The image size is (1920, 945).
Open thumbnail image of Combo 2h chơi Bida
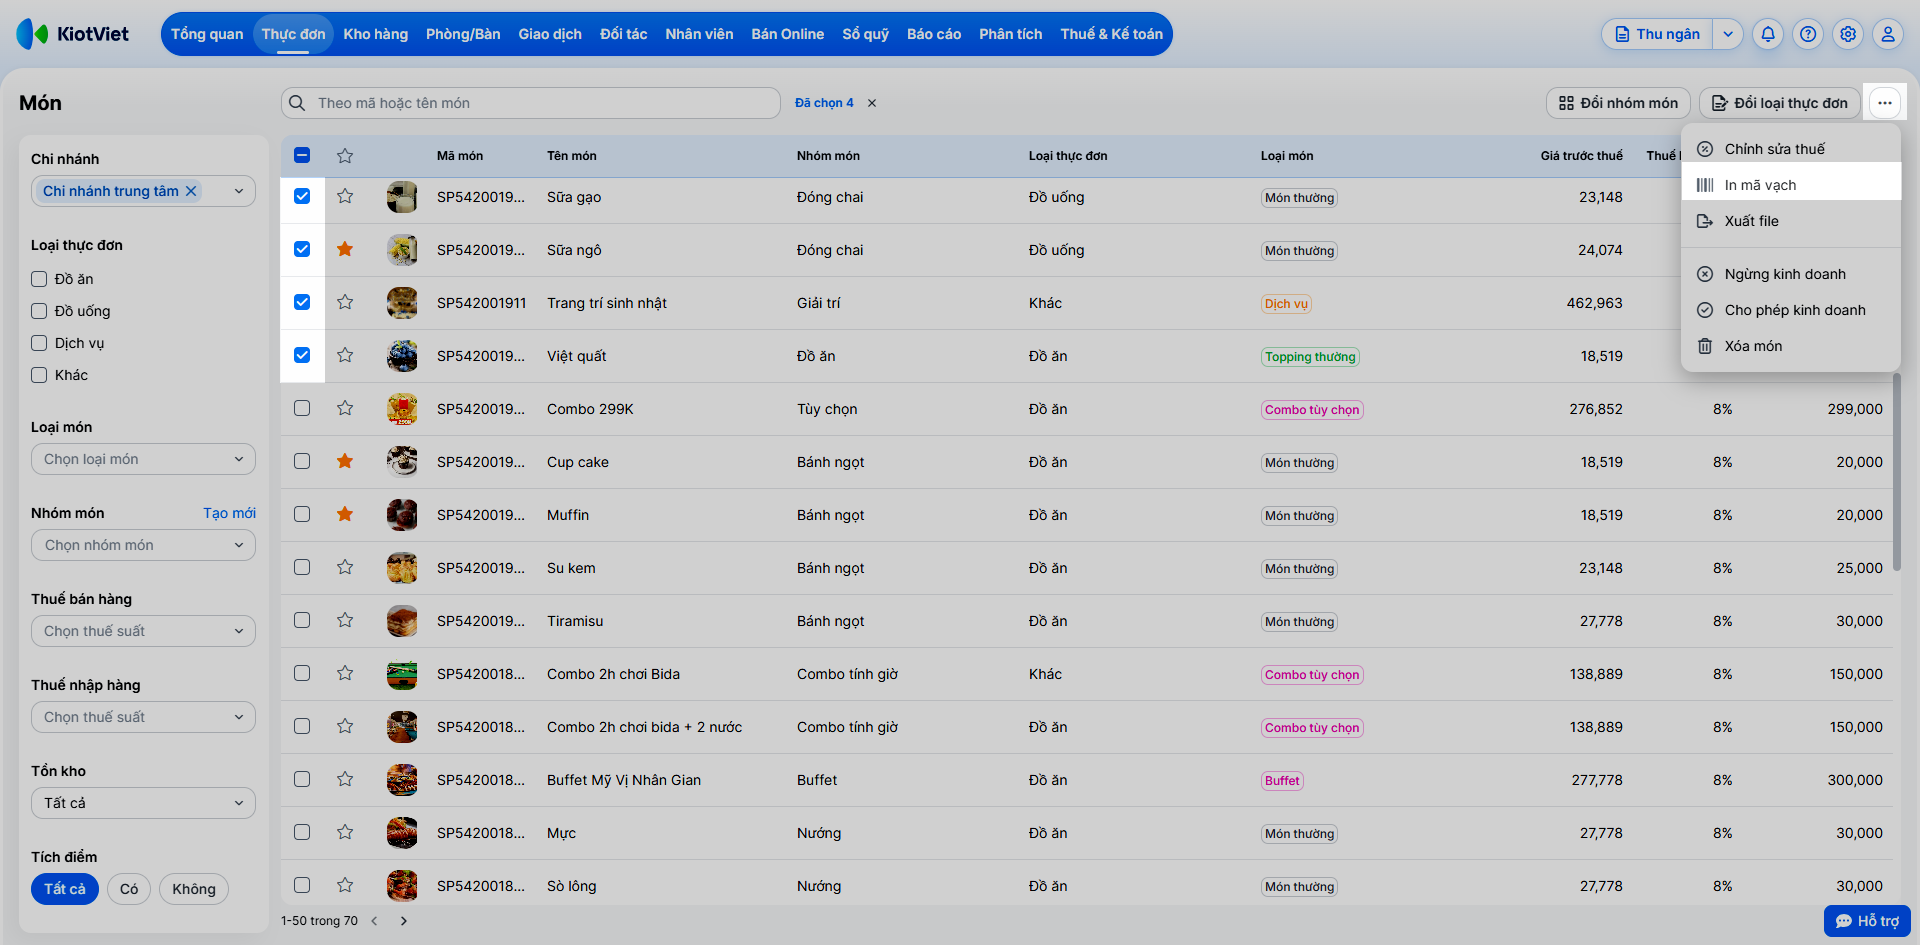tap(402, 674)
